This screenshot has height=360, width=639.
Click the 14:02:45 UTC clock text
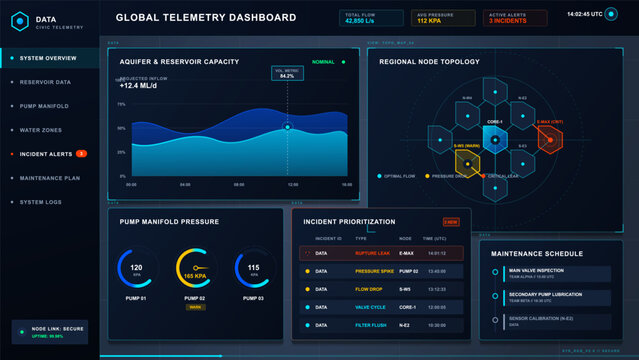pyautogui.click(x=584, y=14)
